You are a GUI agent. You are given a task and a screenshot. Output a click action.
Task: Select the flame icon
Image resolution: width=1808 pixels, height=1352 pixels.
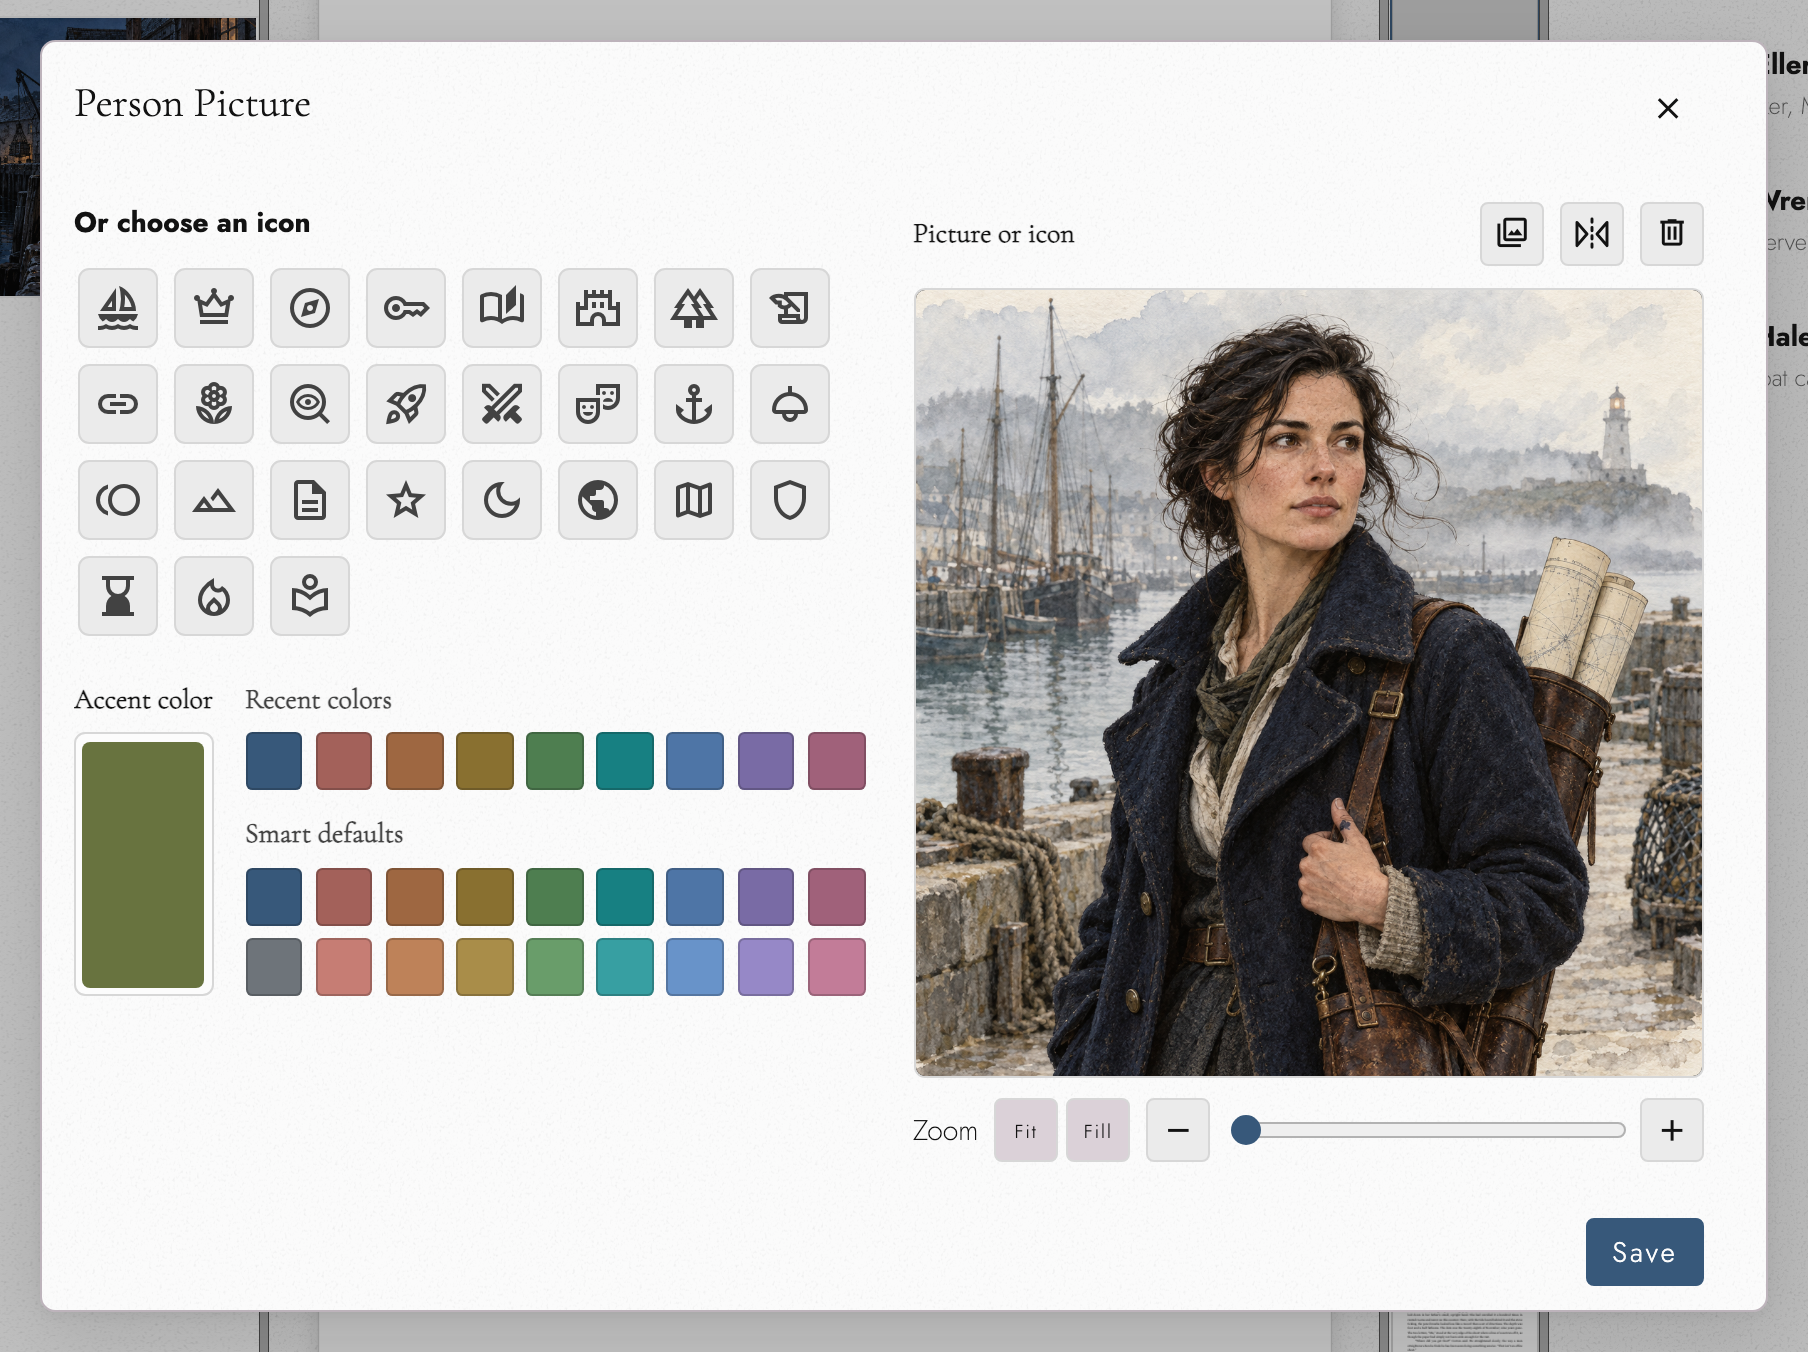pyautogui.click(x=214, y=596)
